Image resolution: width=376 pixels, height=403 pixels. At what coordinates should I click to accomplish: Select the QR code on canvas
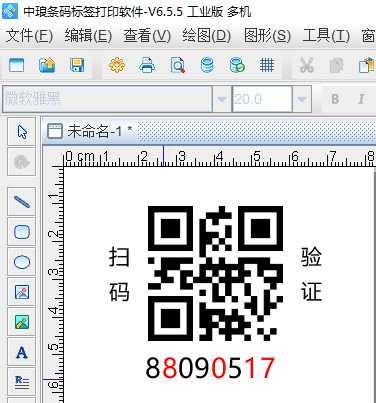(x=215, y=273)
